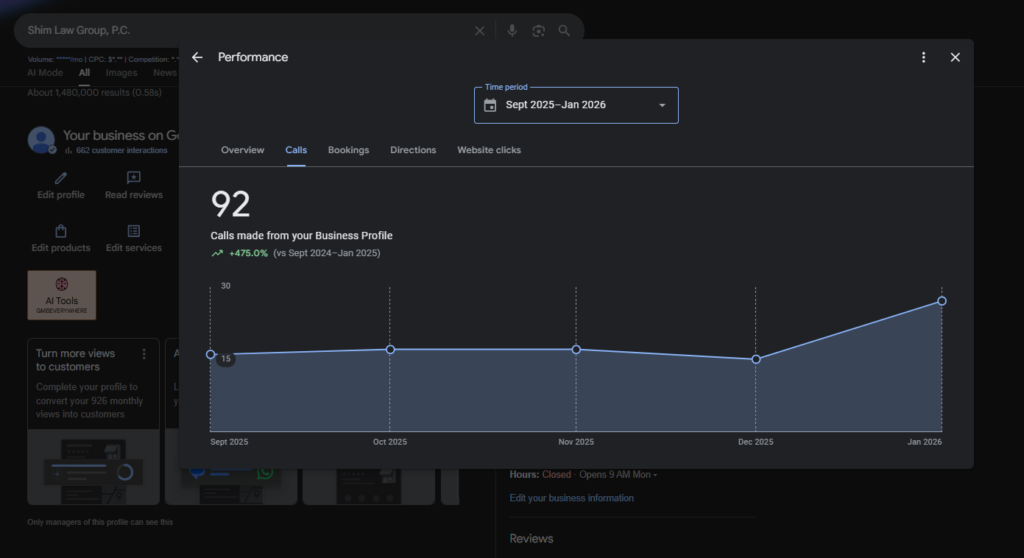Image resolution: width=1024 pixels, height=558 pixels.
Task: Click the +475.0% change value
Action: 248,254
